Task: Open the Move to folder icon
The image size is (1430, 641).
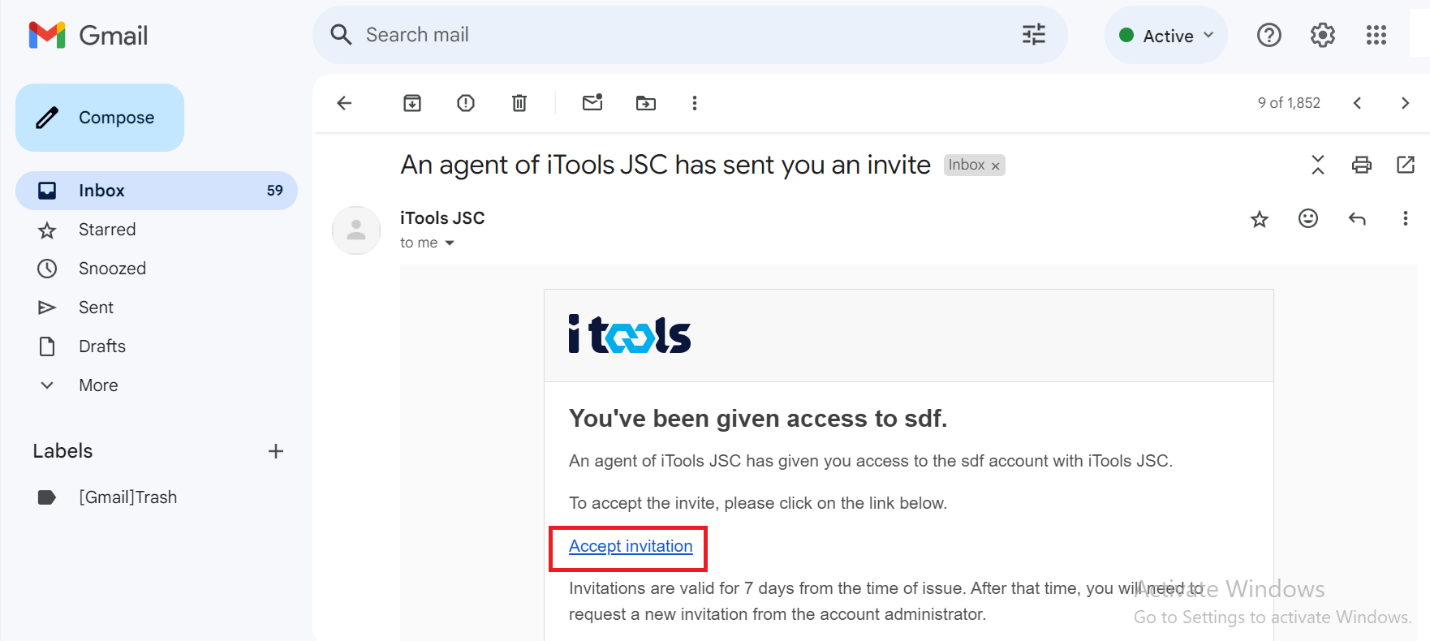Action: 646,103
